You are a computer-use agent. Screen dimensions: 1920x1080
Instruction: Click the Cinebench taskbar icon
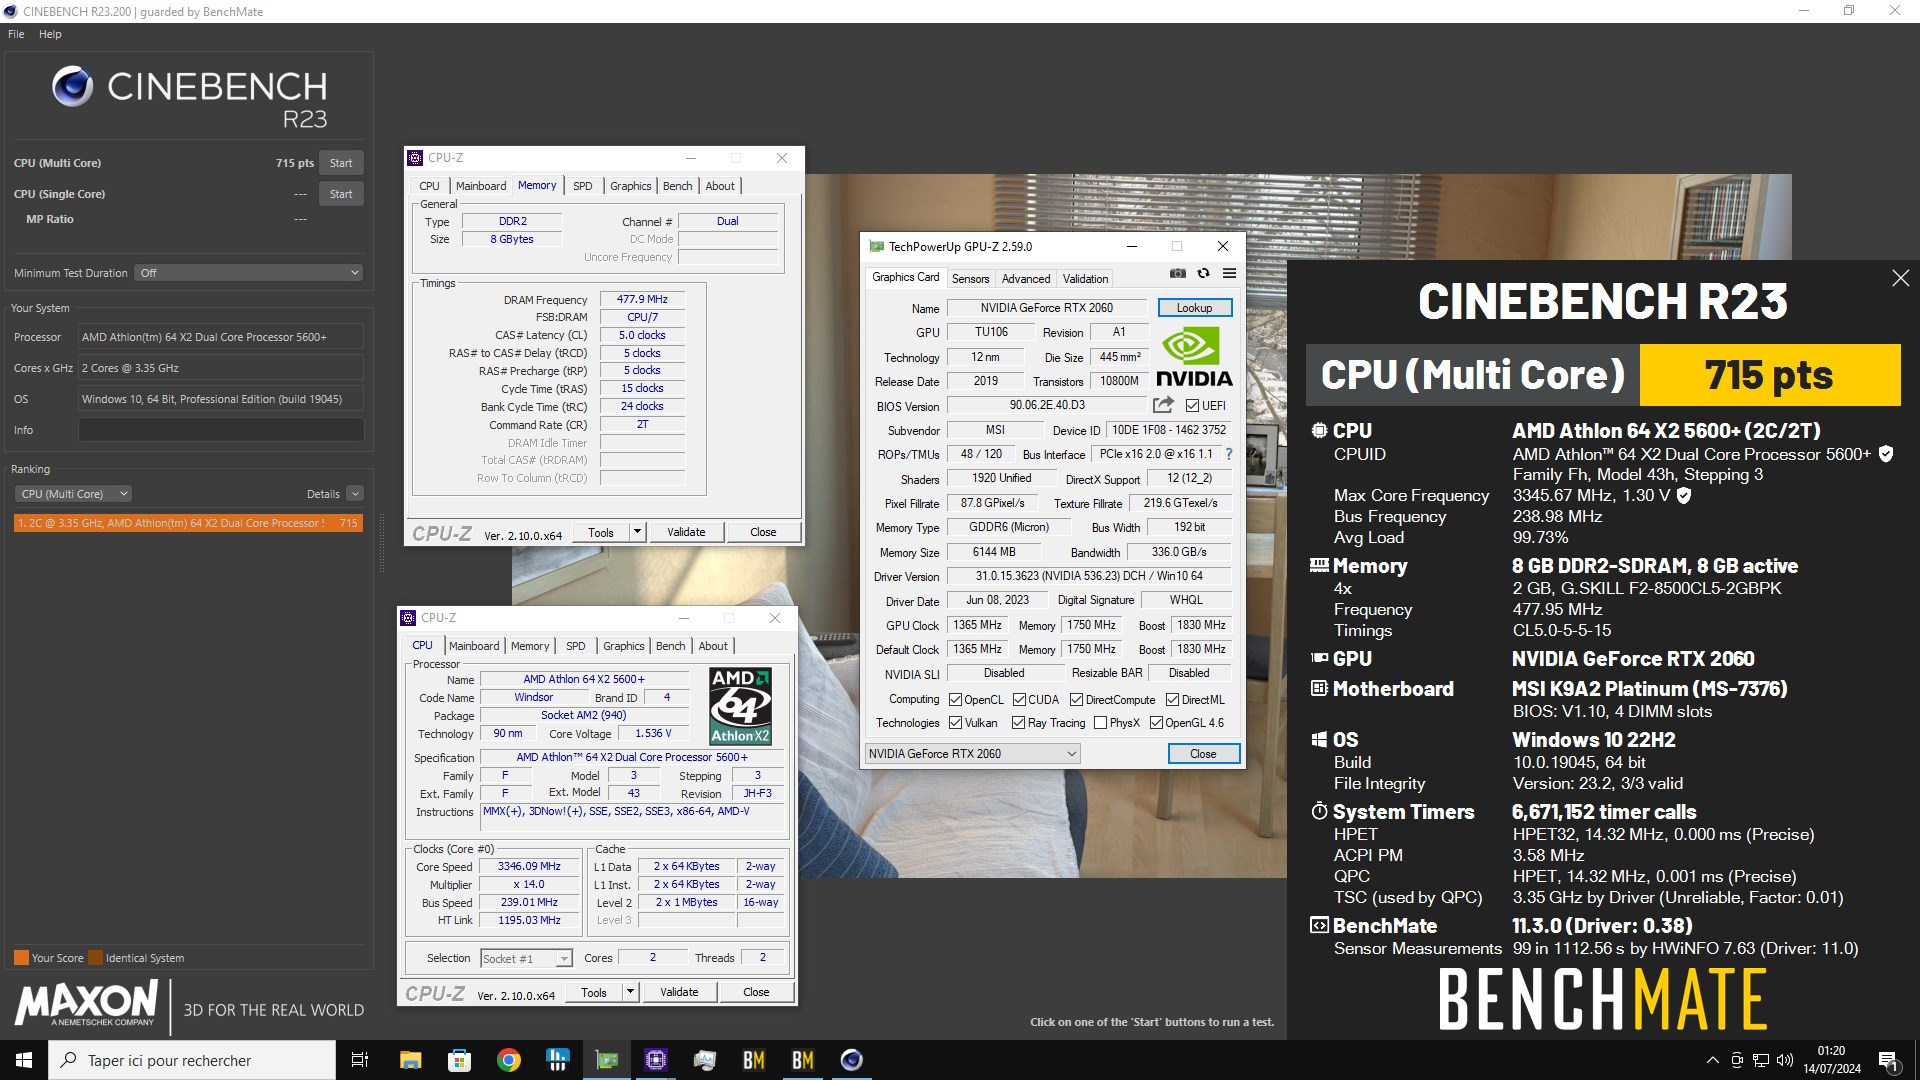click(x=851, y=1060)
